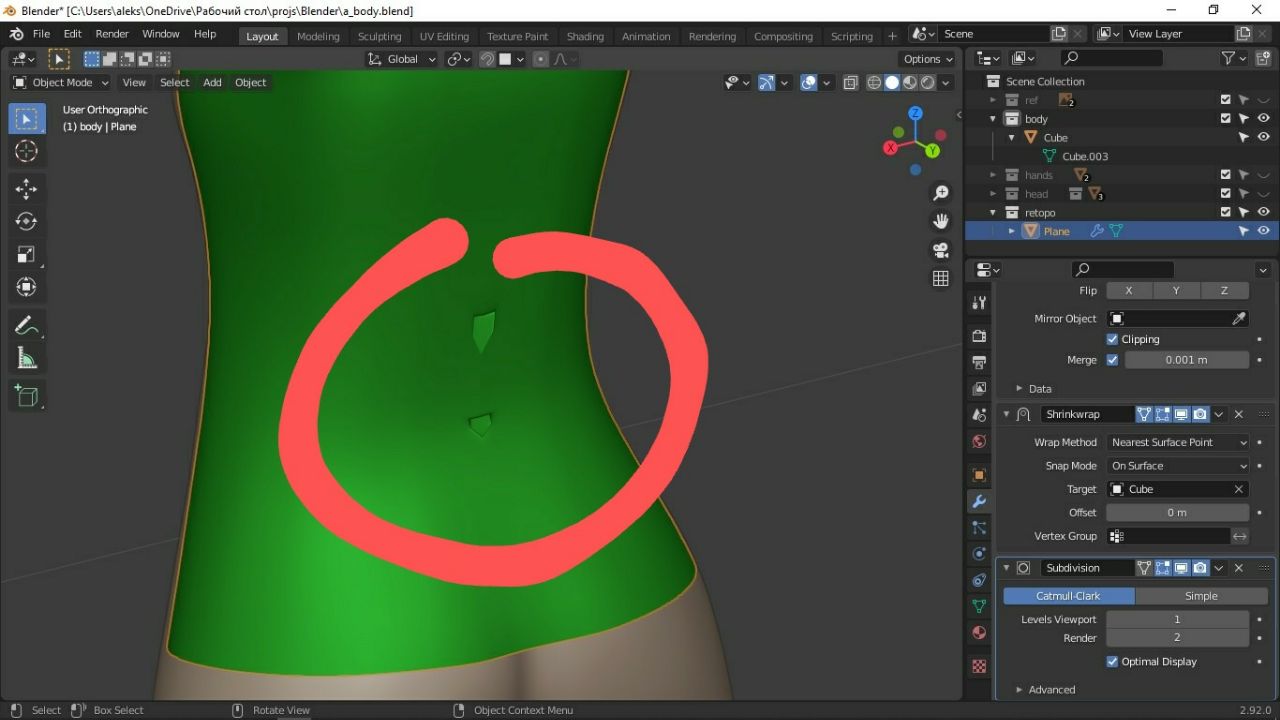Toggle Flip Z axis button
Image resolution: width=1280 pixels, height=720 pixels.
click(1224, 290)
